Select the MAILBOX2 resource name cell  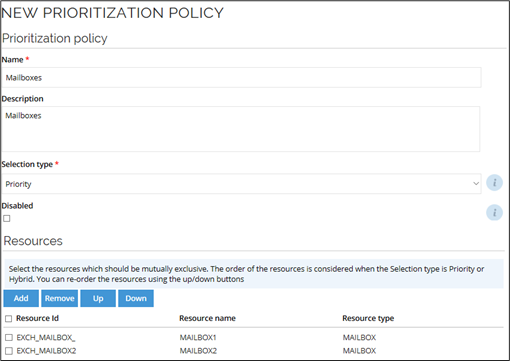(x=198, y=351)
